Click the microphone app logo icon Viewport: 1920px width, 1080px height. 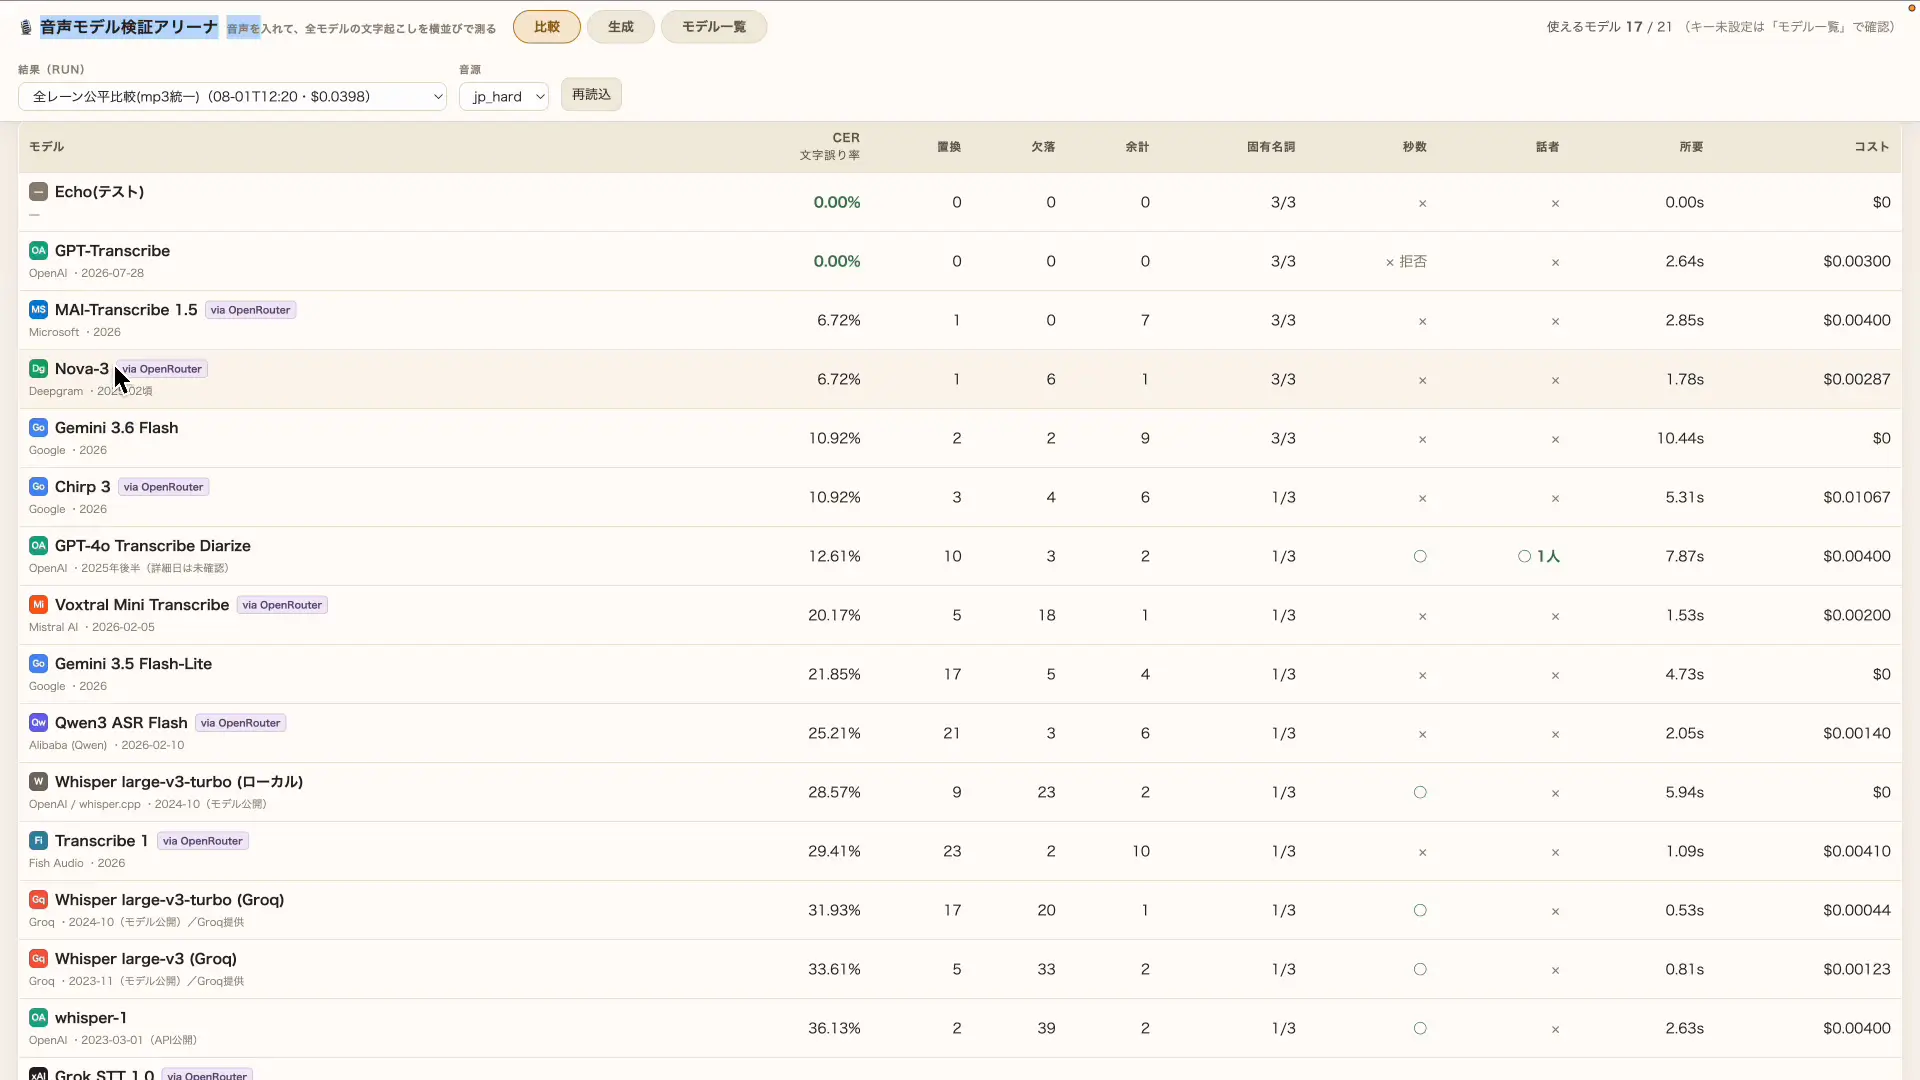26,27
